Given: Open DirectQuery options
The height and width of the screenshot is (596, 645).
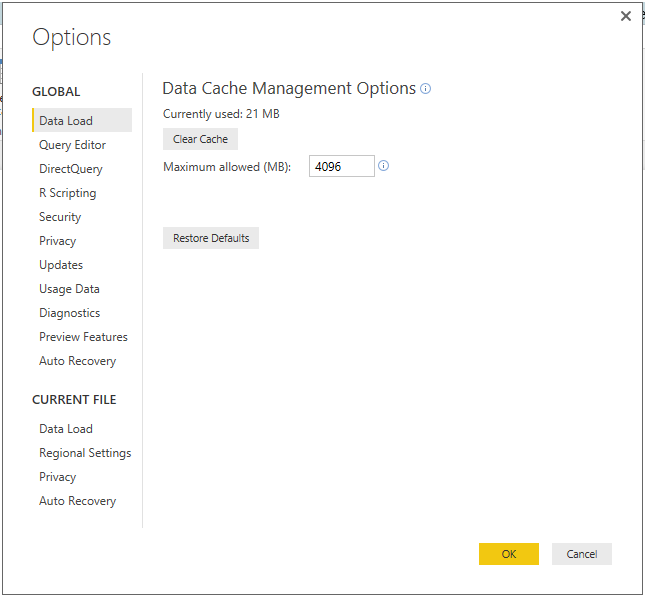Looking at the screenshot, I should tap(71, 169).
